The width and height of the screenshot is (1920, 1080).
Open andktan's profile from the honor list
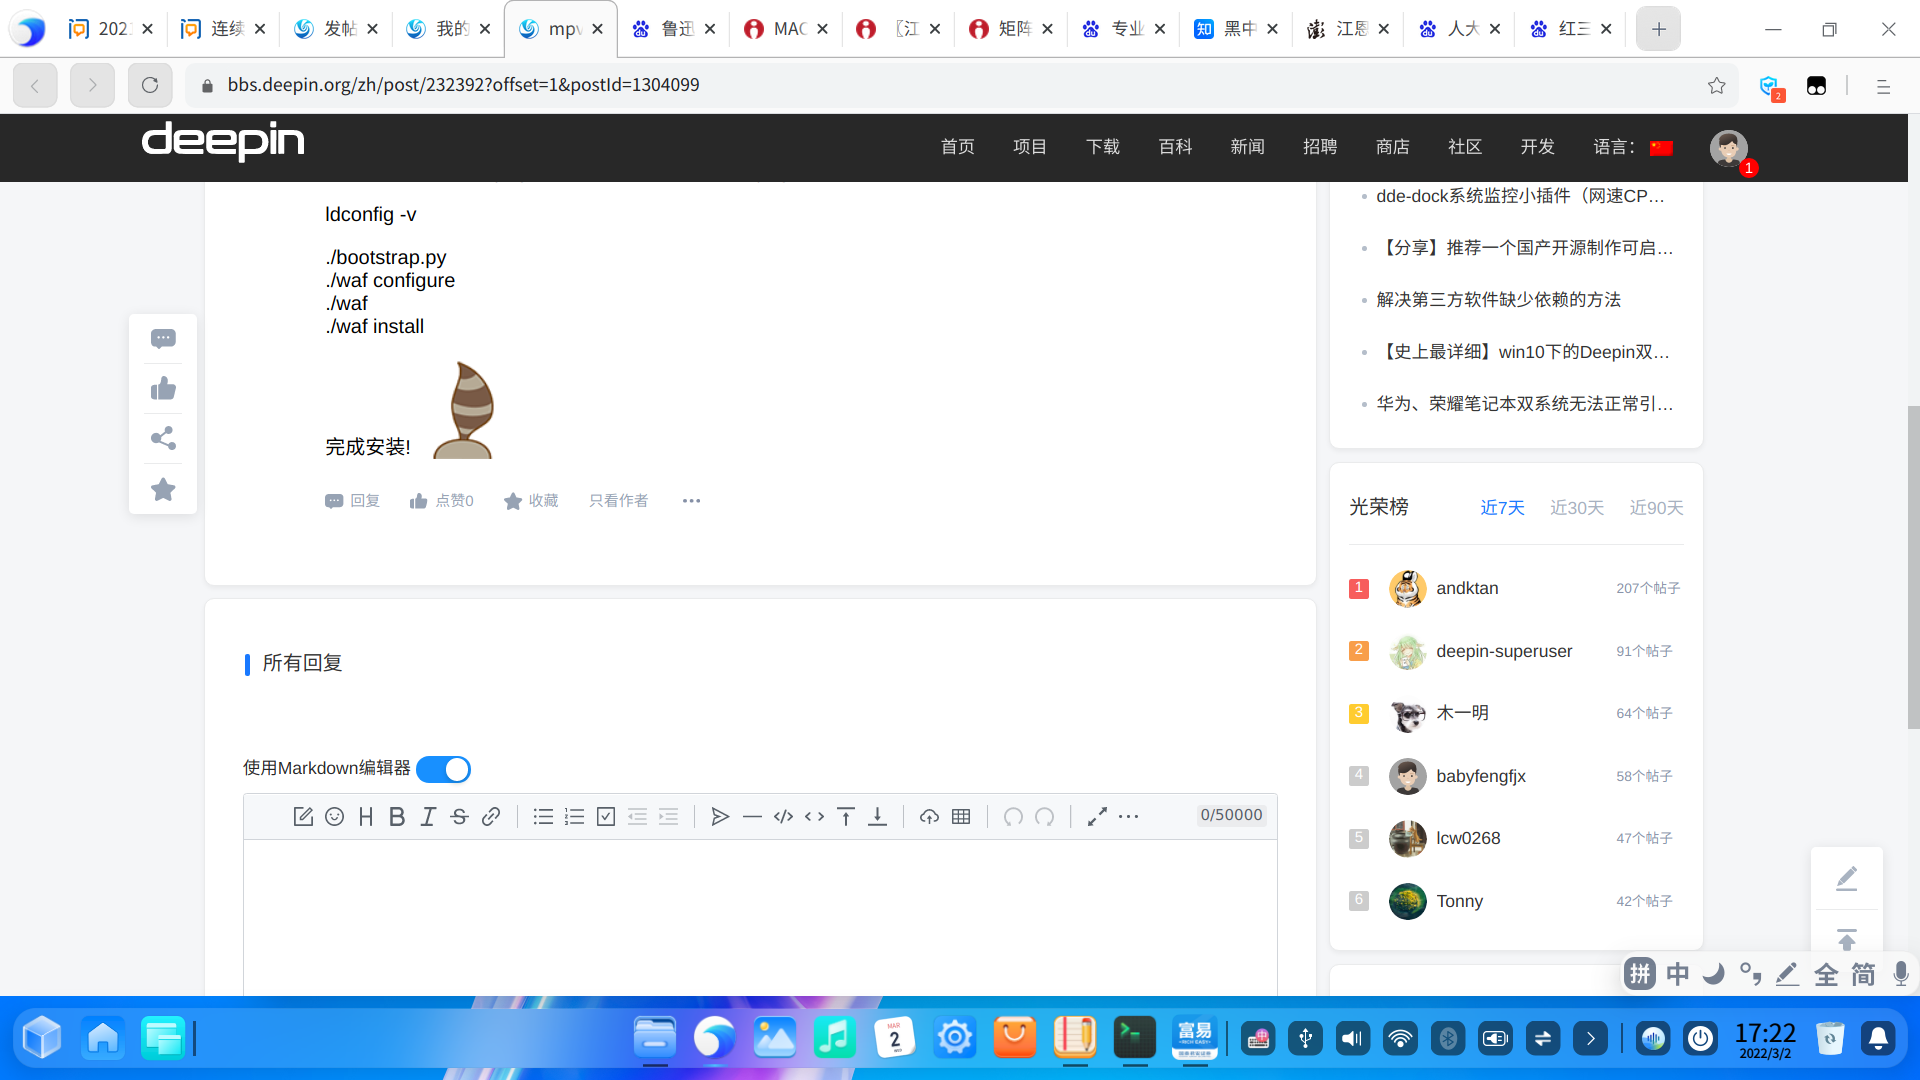click(x=1467, y=588)
